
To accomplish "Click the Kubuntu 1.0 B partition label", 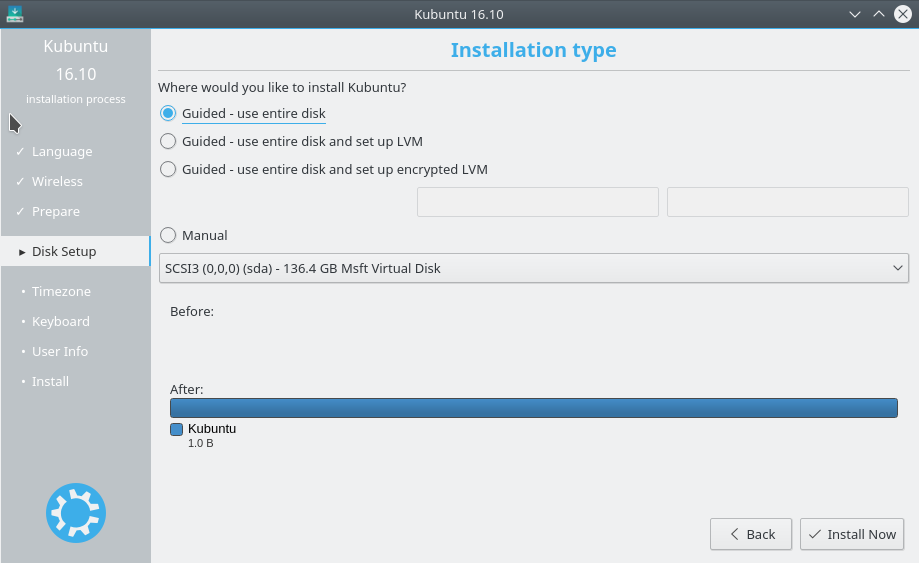I will point(212,435).
